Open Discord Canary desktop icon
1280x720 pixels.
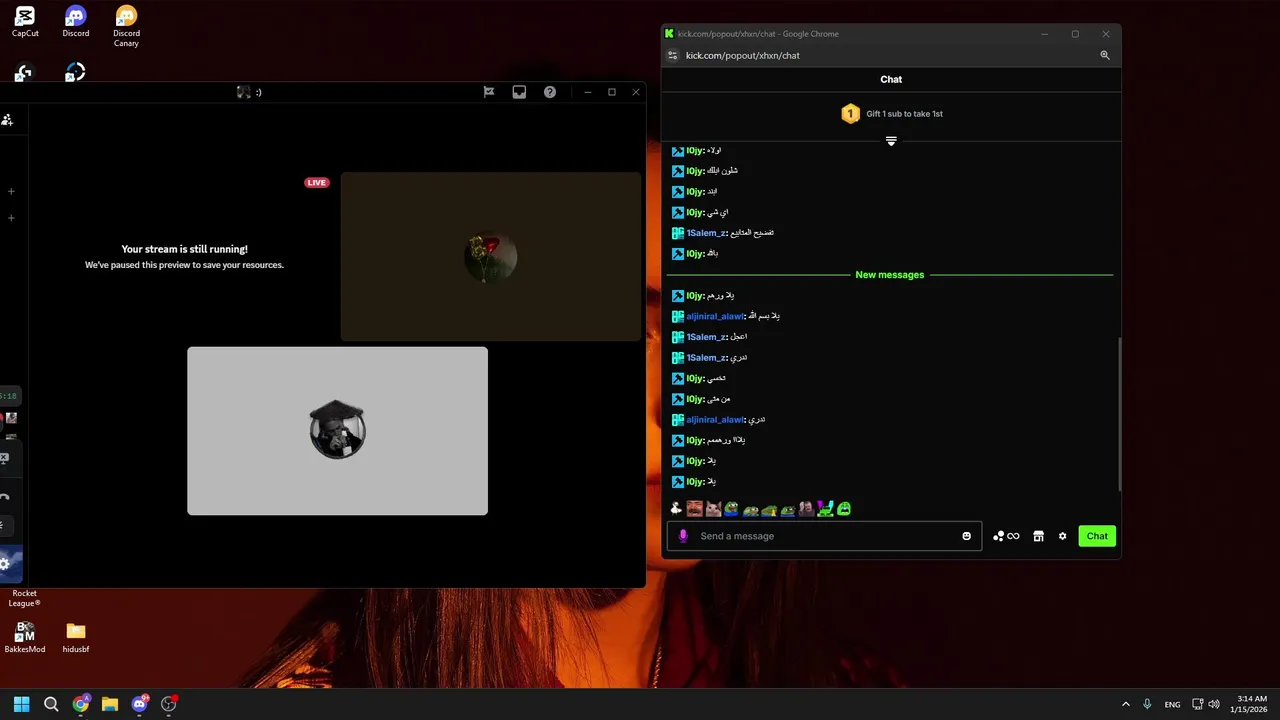pos(126,26)
